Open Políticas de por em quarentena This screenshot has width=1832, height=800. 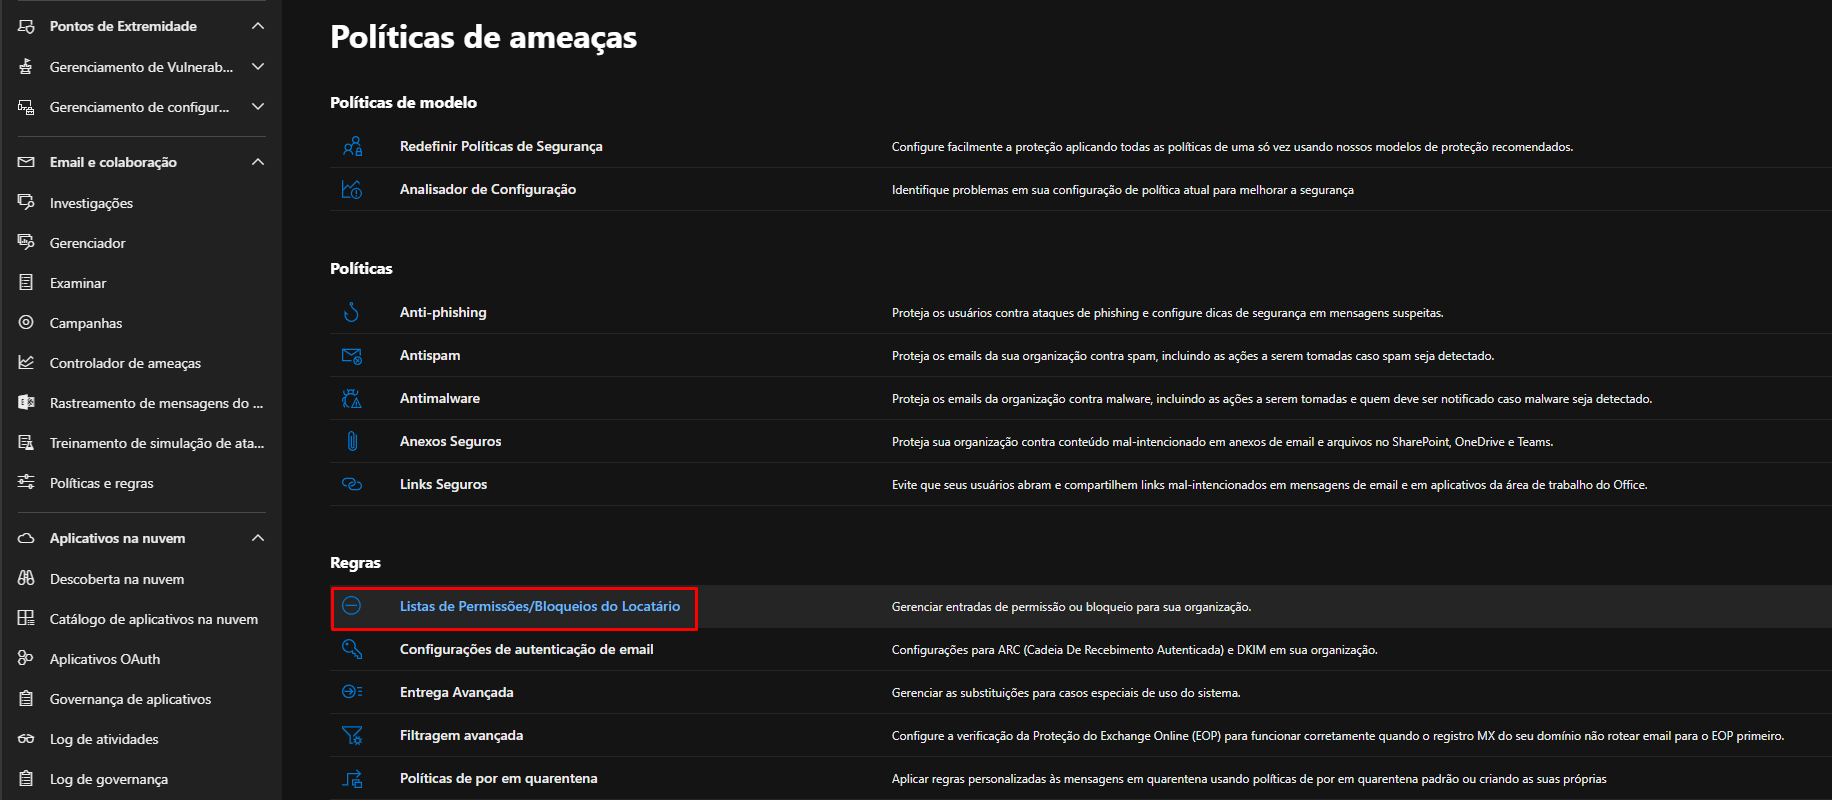[x=499, y=778]
